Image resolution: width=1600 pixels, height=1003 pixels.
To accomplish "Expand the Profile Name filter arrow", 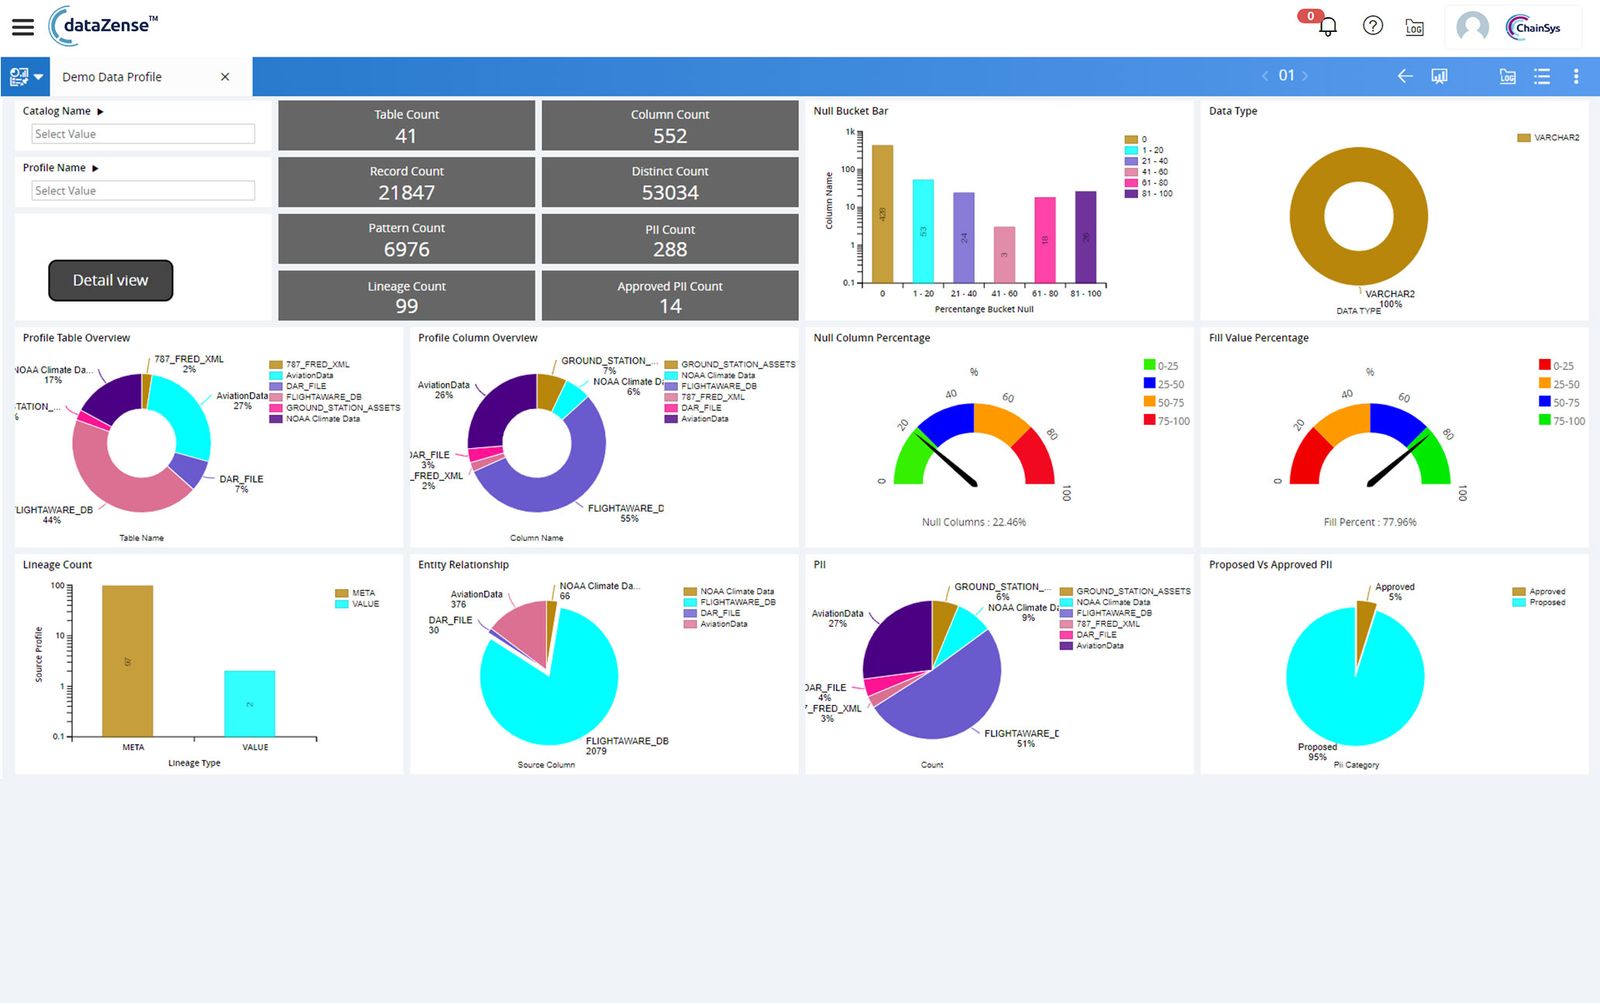I will [96, 168].
